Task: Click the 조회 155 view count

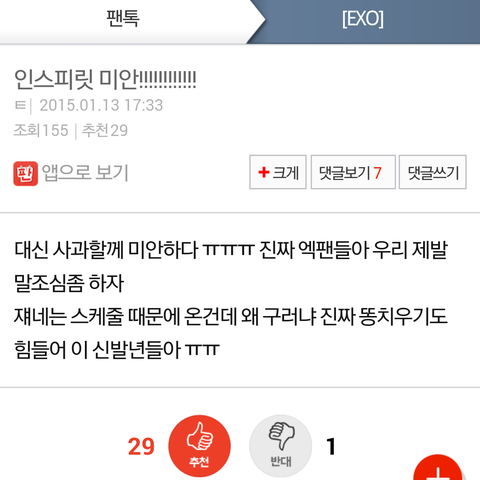Action: tap(41, 130)
